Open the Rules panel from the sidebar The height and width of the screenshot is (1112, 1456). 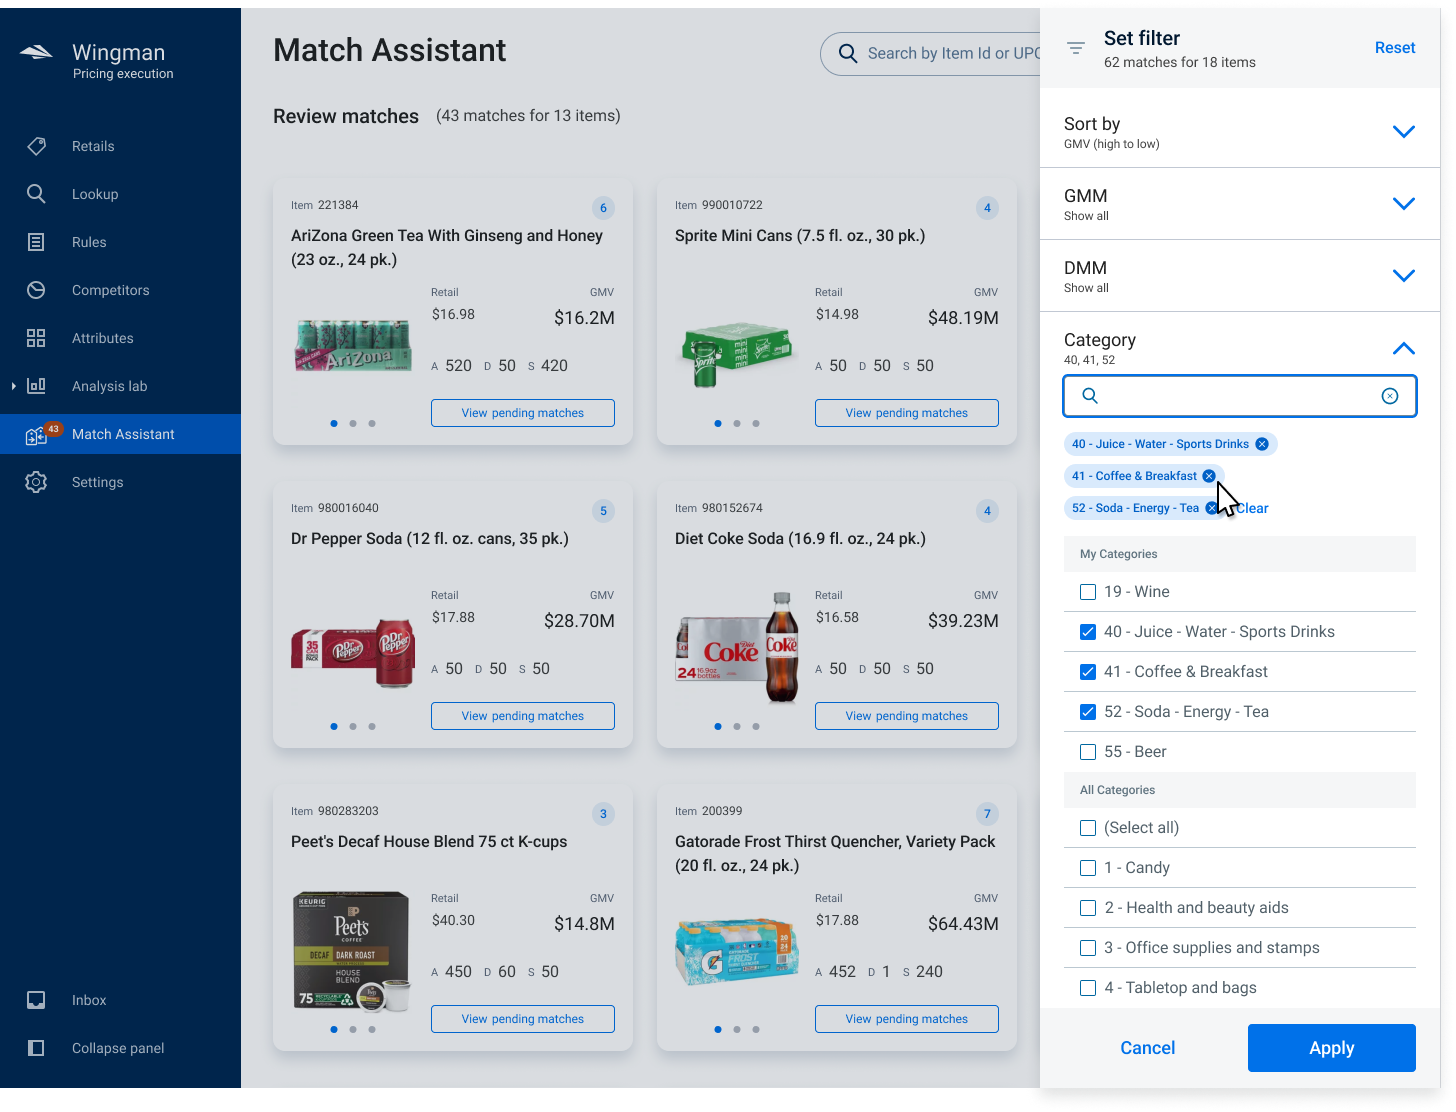36,242
